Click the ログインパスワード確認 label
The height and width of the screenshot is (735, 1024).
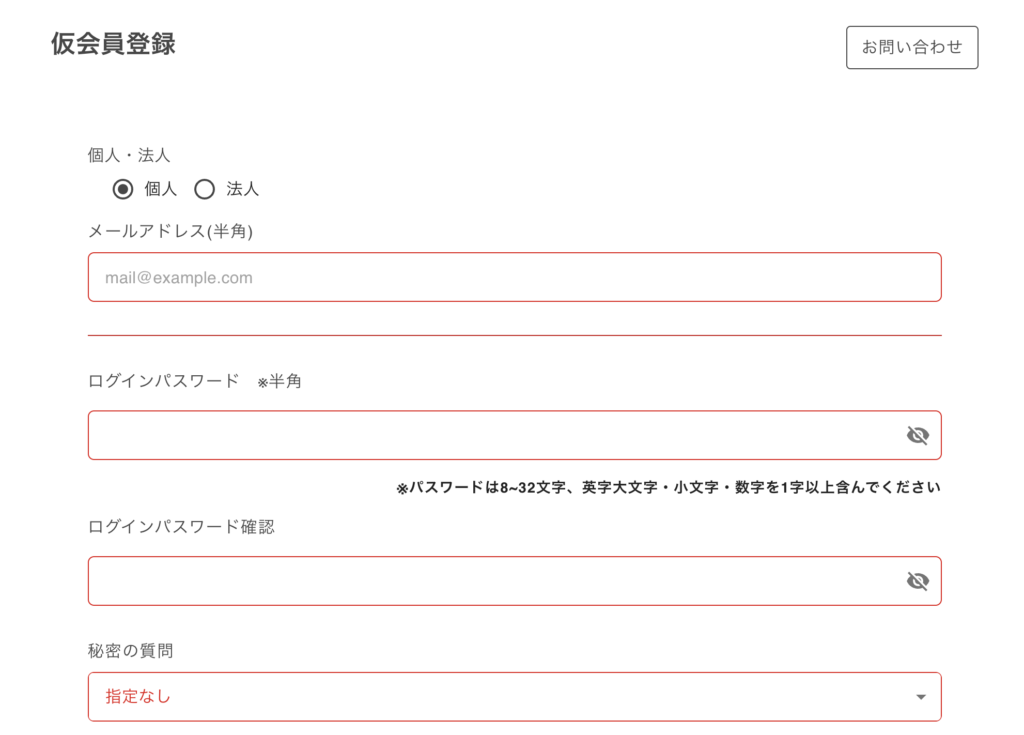coord(181,527)
